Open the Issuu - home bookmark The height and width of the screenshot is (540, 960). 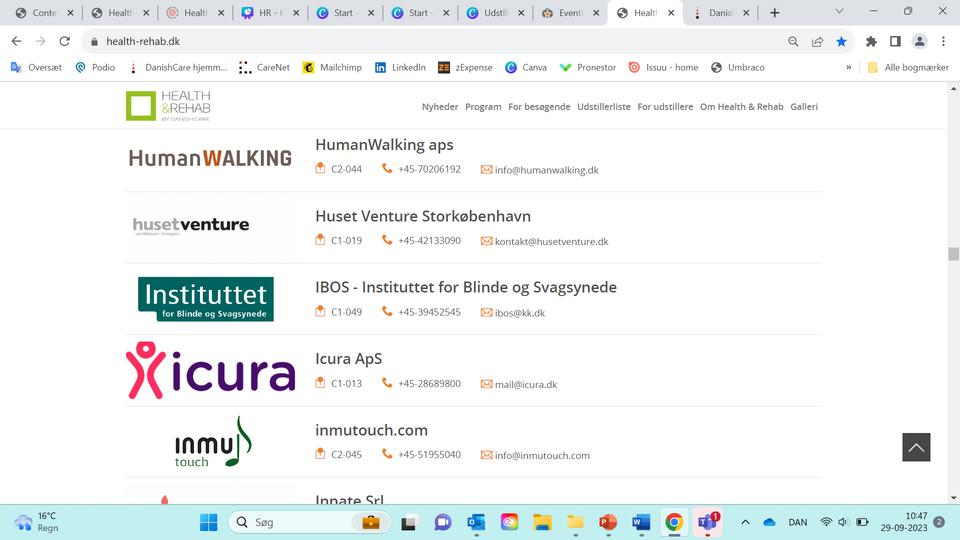(664, 67)
